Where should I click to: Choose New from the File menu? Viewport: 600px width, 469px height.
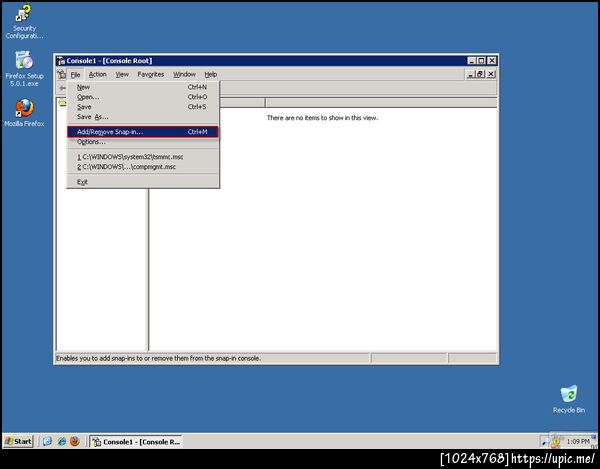click(143, 87)
